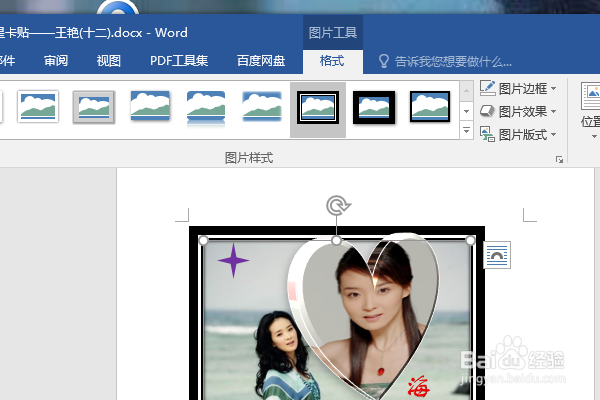This screenshot has width=600, height=400.
Task: Click the picture rotation handle
Action: 338,206
